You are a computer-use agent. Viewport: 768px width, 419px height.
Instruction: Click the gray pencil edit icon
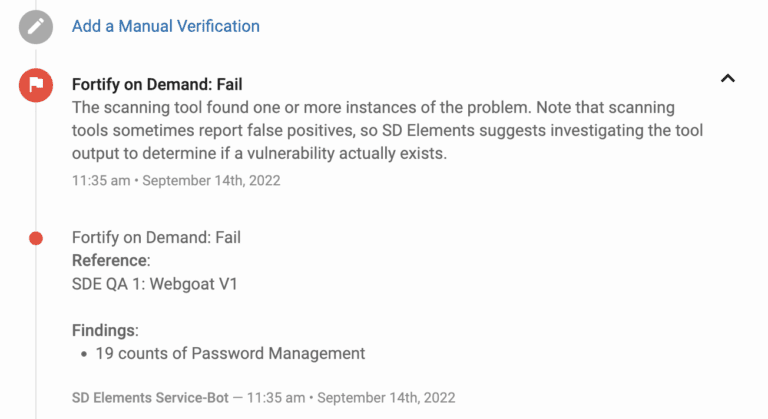[36, 27]
